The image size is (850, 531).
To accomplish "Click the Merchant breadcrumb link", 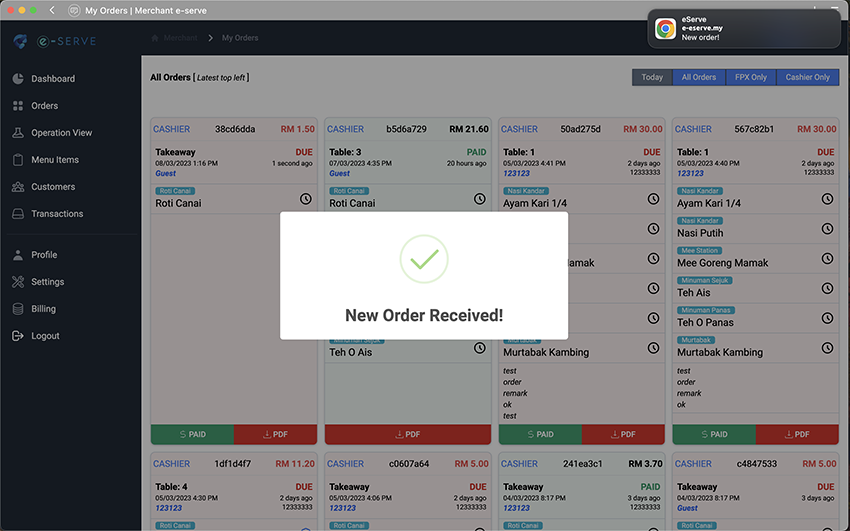I will (181, 38).
